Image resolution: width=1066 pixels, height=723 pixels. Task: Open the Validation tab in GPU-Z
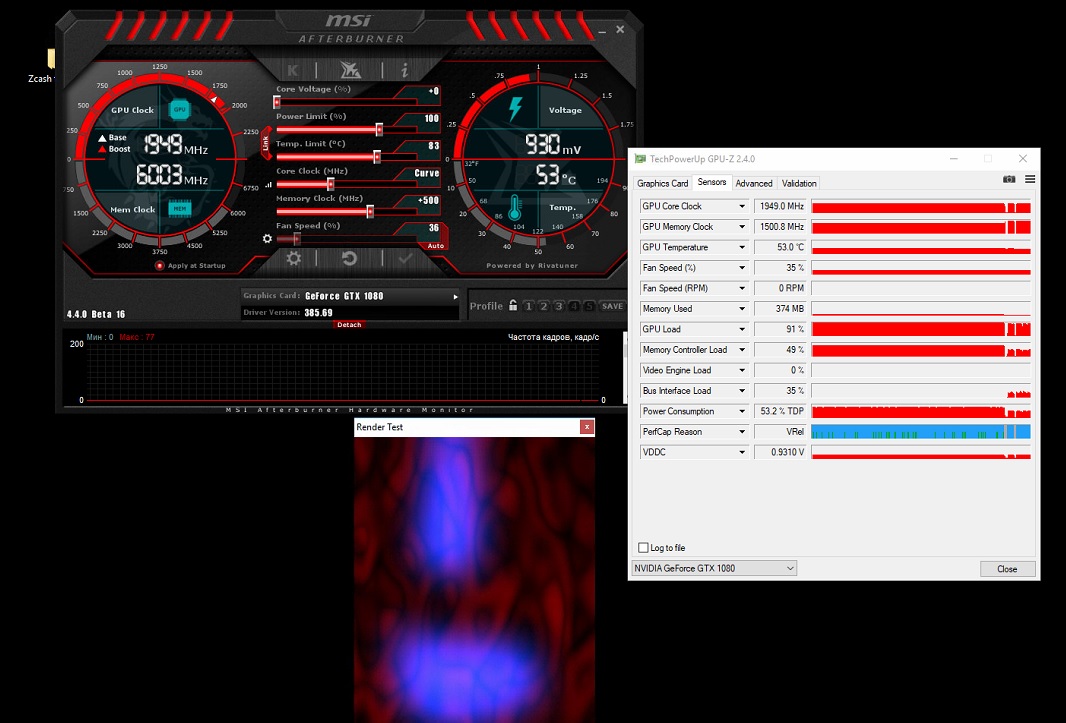pos(799,183)
